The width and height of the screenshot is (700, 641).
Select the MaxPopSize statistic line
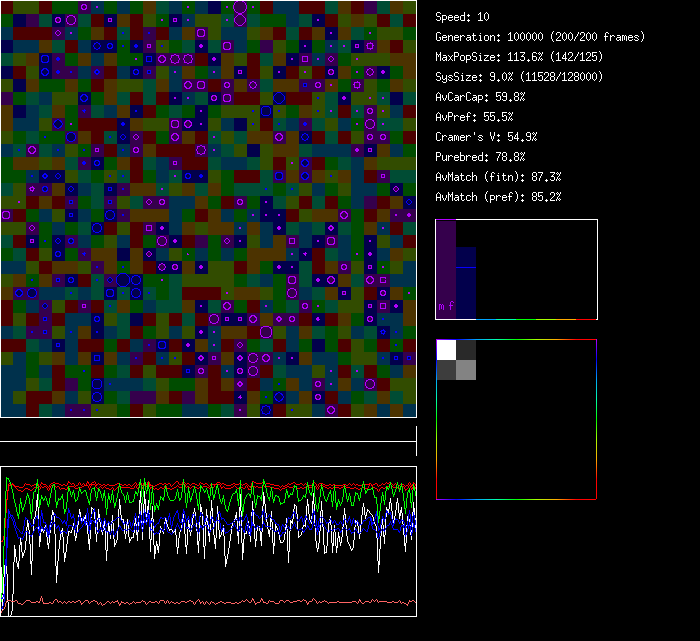[x=518, y=57]
